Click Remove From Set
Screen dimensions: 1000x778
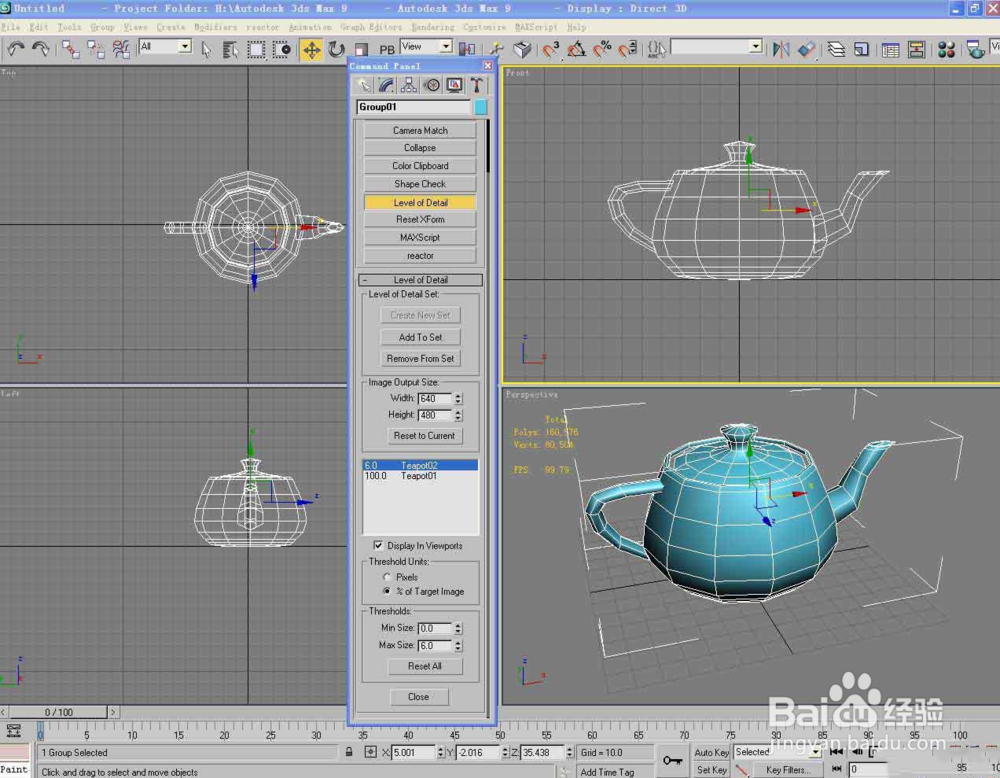(x=420, y=359)
